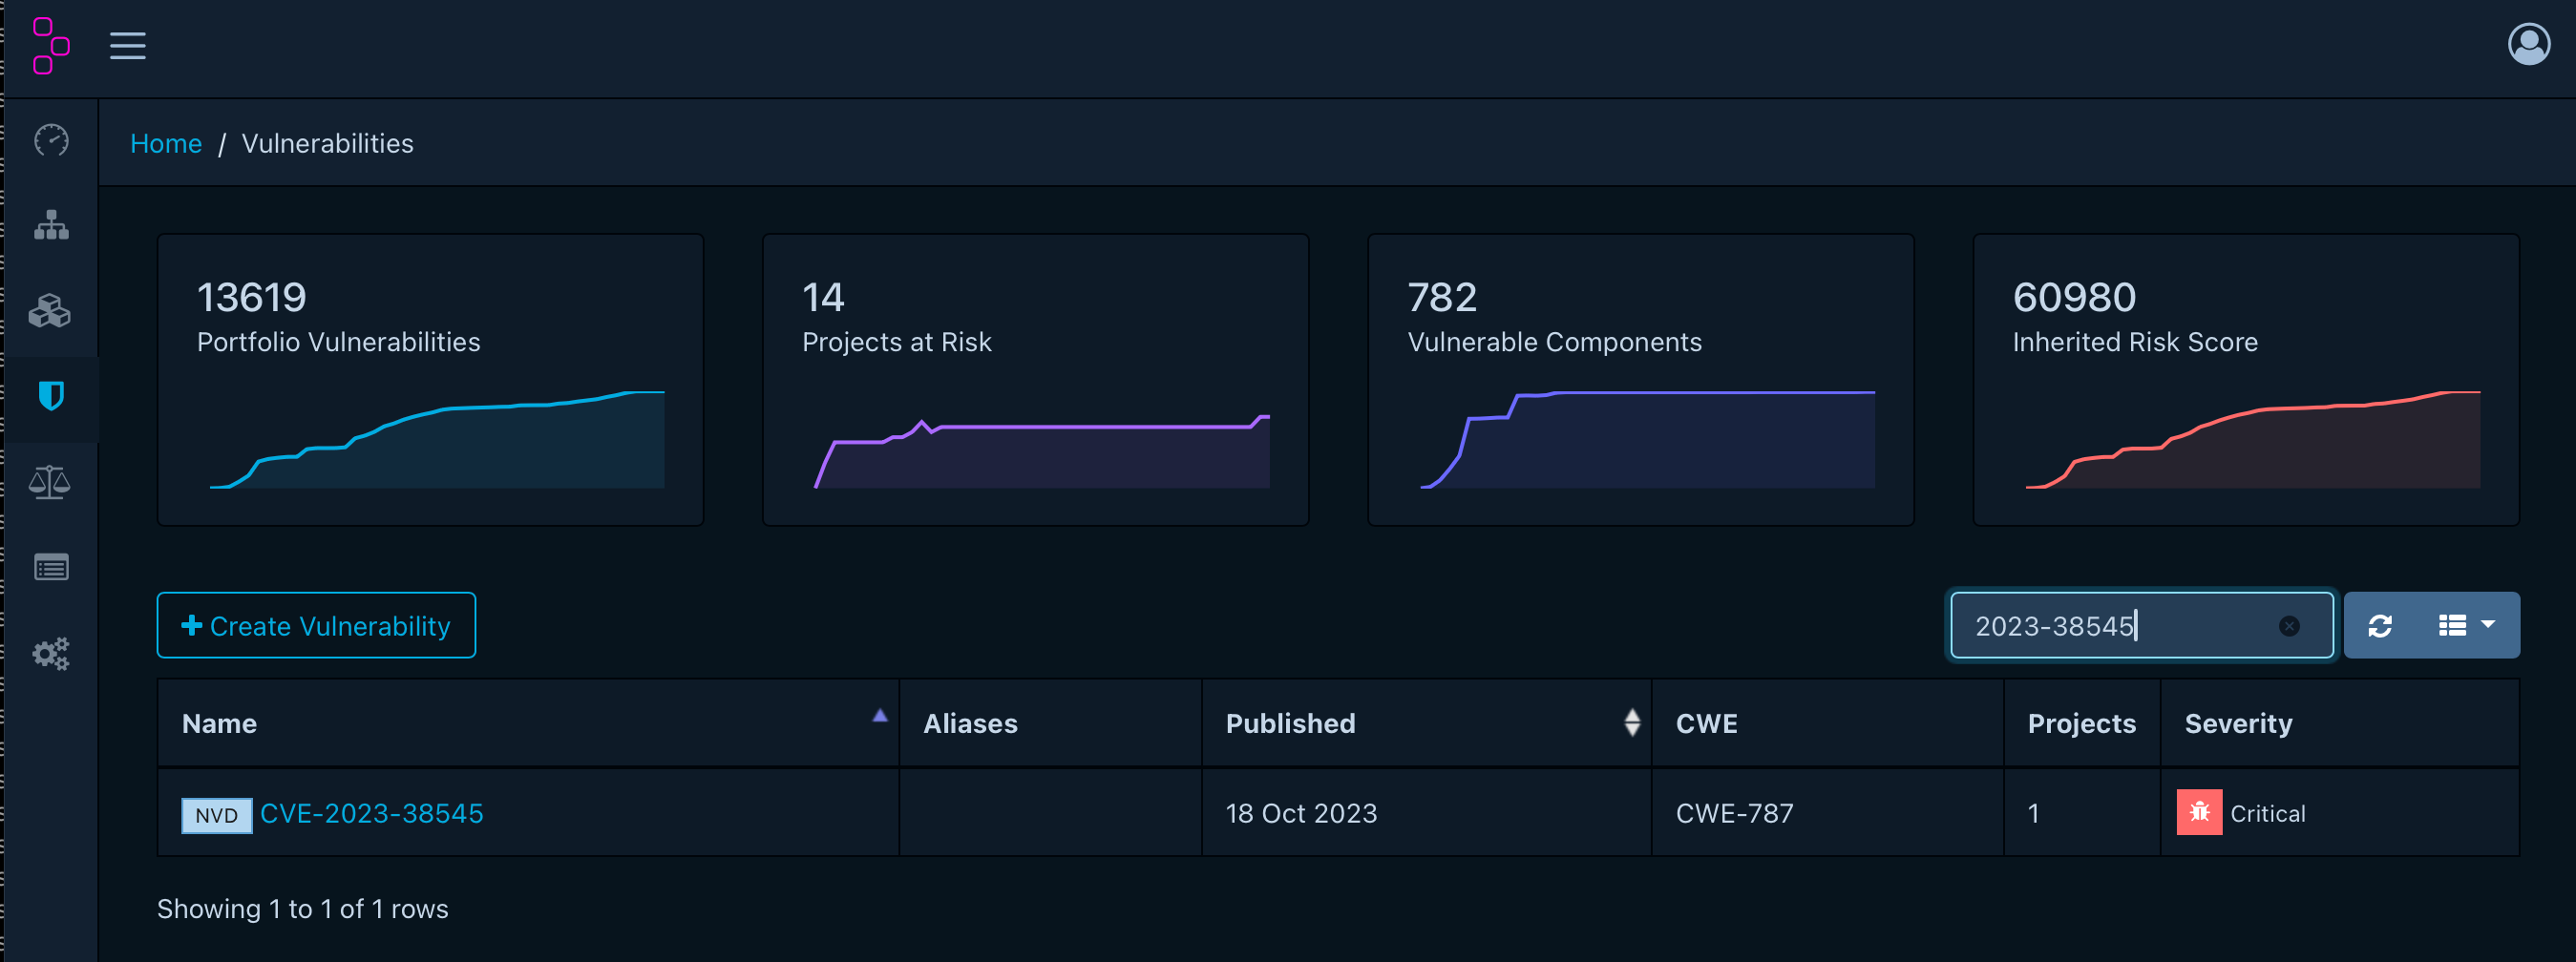Go to Home breadcrumb link

166,144
